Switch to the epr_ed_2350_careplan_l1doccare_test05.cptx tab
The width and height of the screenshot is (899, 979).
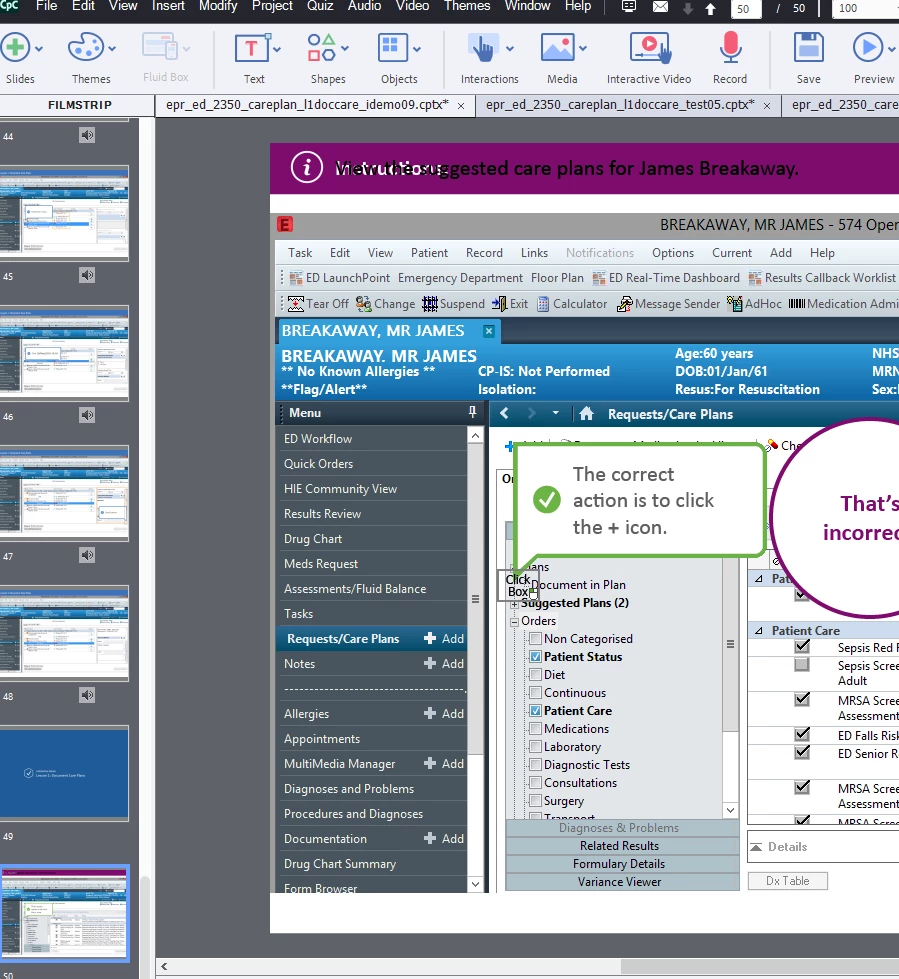click(620, 105)
